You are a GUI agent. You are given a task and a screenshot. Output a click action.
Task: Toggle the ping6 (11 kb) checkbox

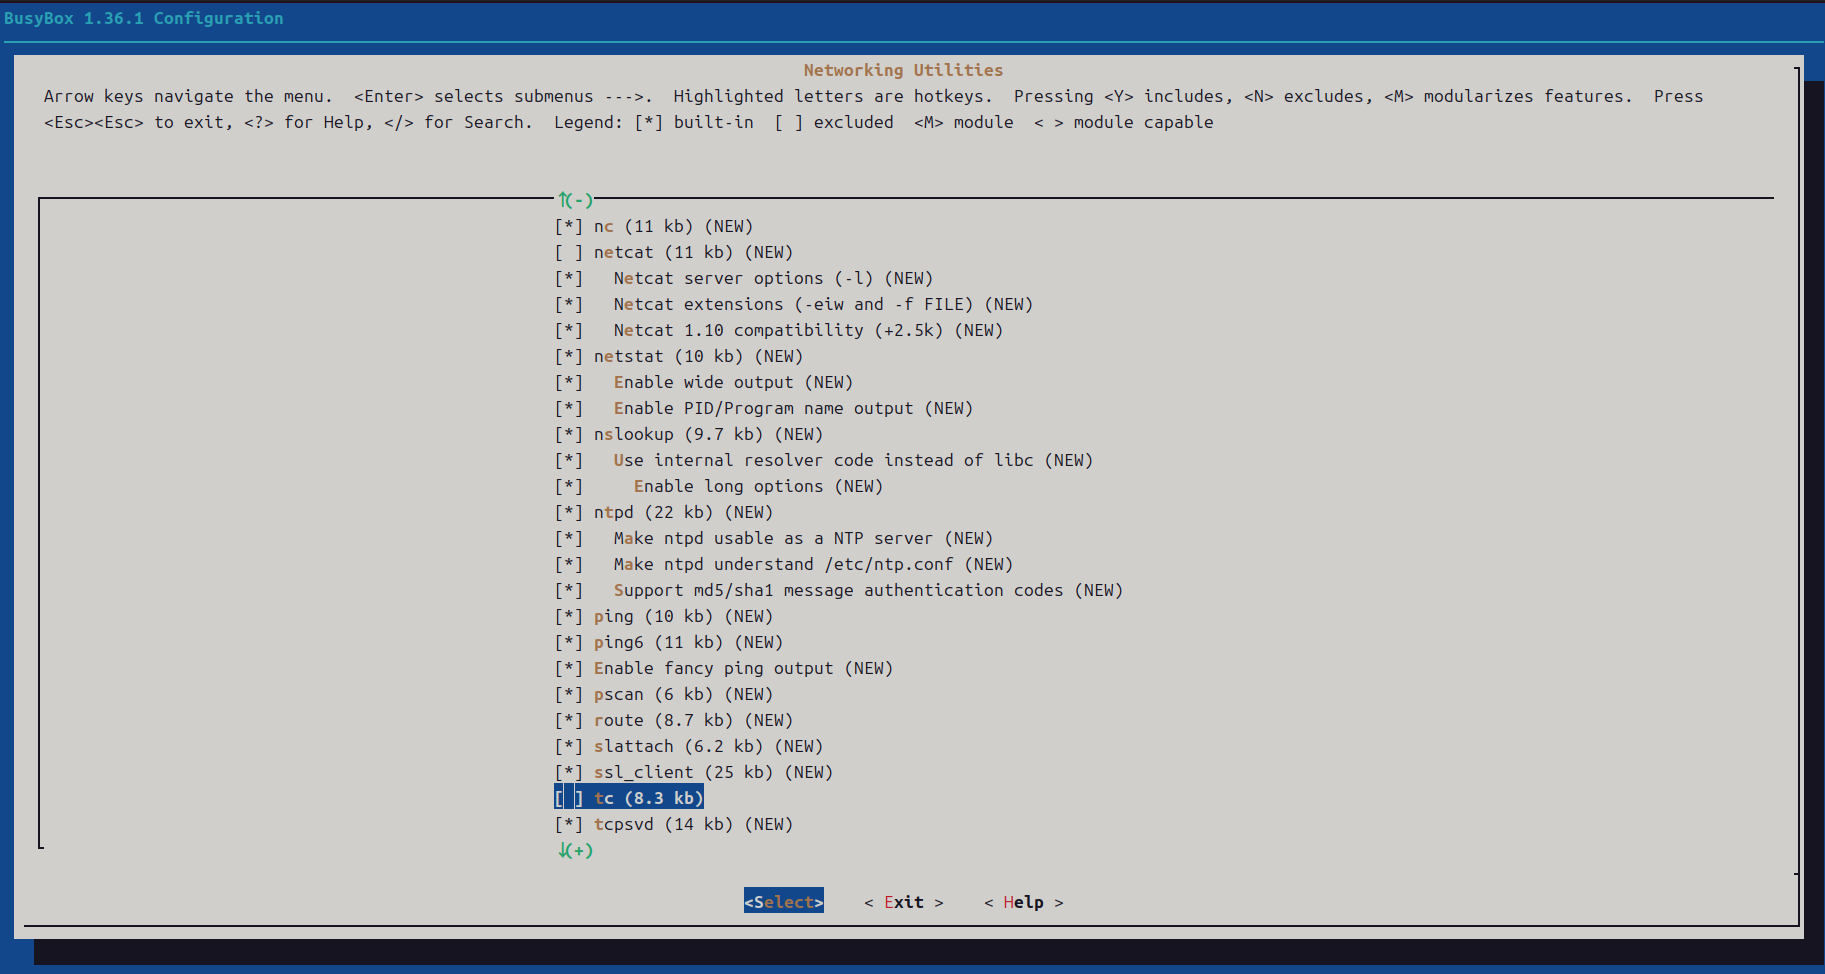[568, 642]
